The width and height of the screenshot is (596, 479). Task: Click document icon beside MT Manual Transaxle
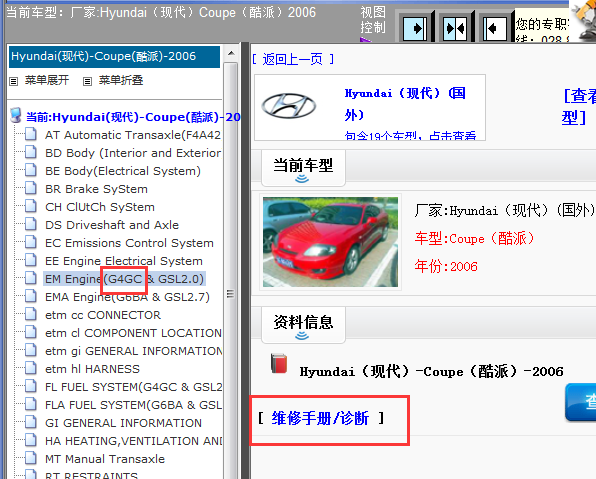coord(31,458)
